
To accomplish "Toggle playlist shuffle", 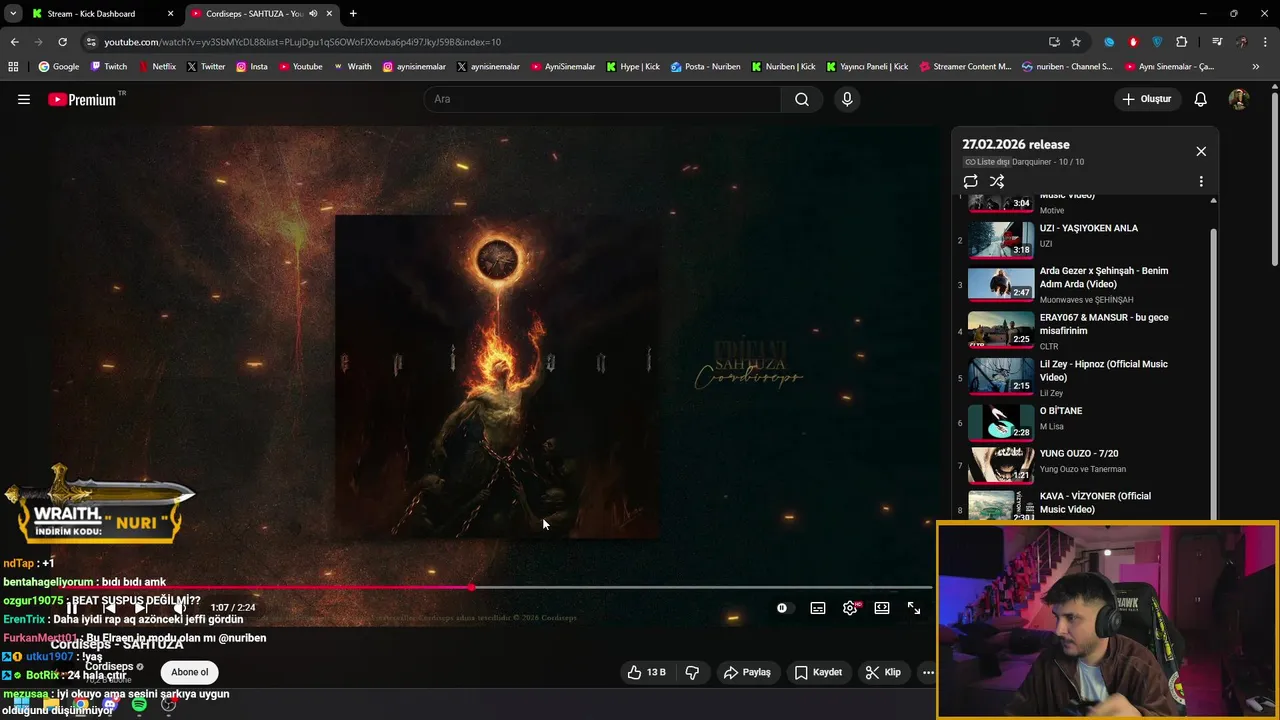I will click(x=997, y=181).
